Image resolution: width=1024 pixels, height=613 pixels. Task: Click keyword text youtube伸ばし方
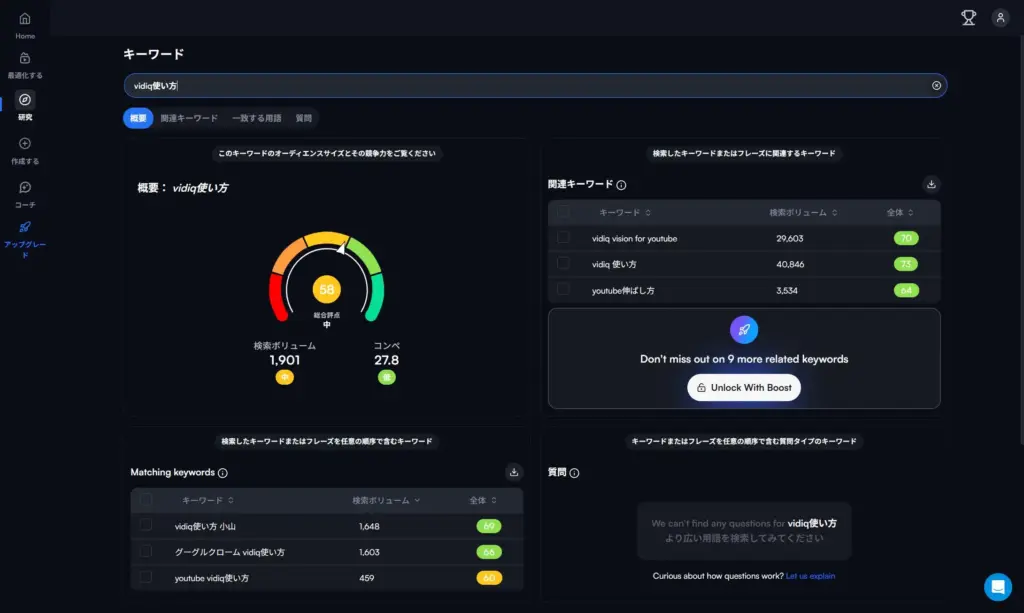pyautogui.click(x=623, y=291)
